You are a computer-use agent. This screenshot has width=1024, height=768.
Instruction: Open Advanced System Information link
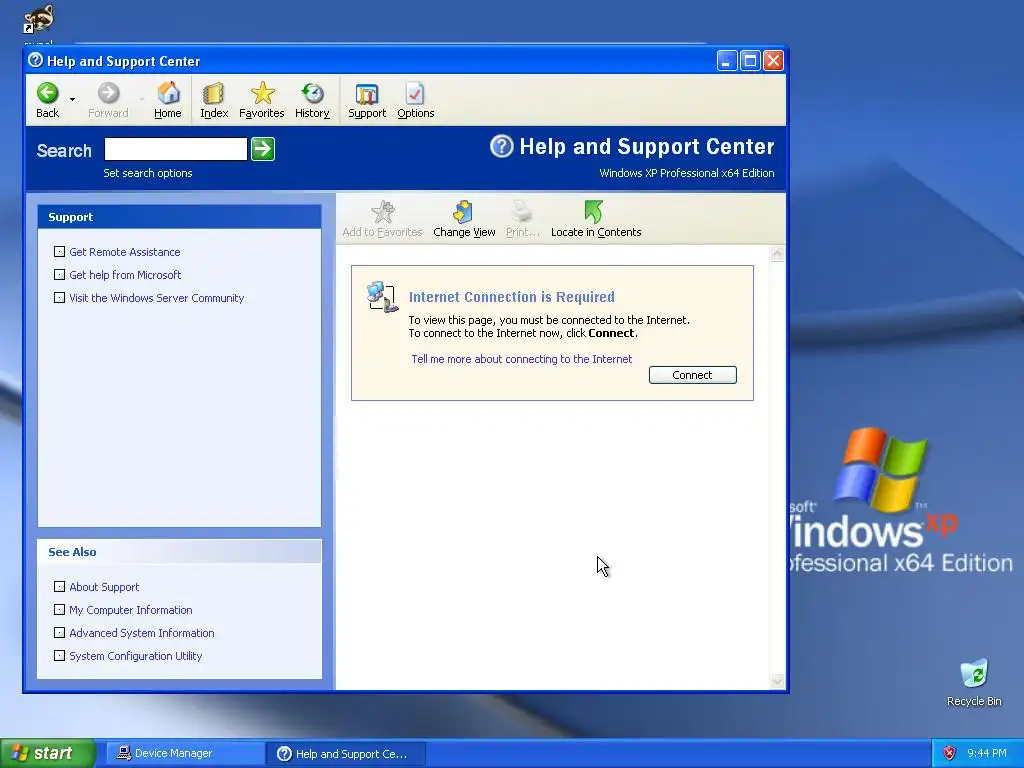pos(142,633)
